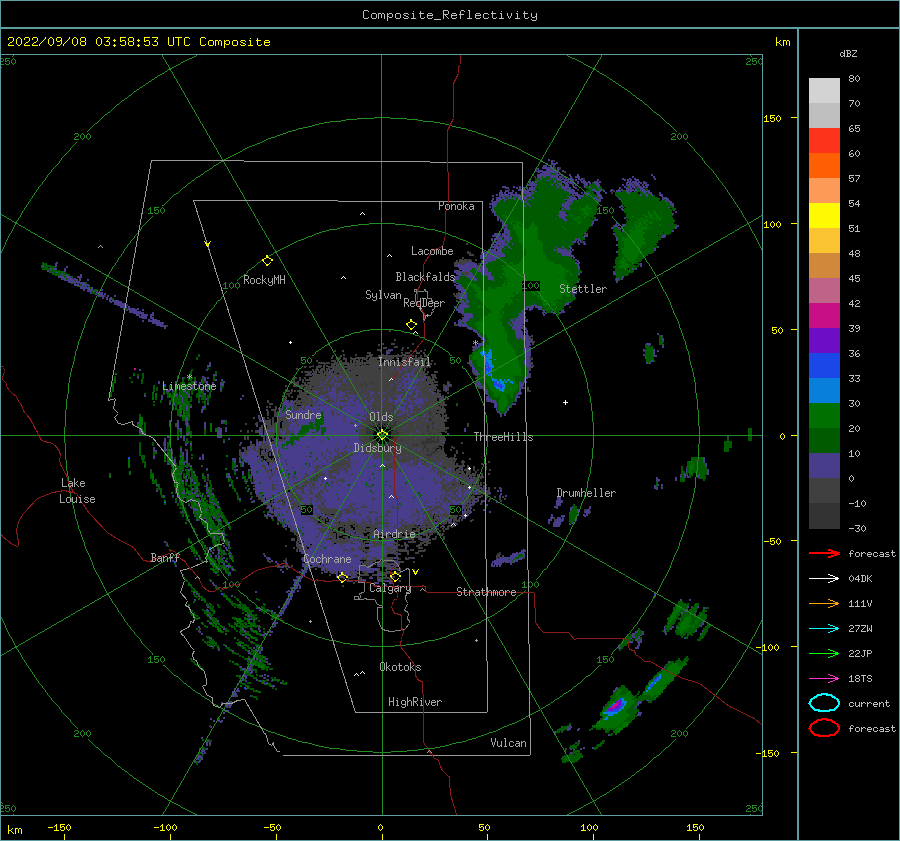
Task: Click the Didsbury city label
Action: tap(378, 448)
